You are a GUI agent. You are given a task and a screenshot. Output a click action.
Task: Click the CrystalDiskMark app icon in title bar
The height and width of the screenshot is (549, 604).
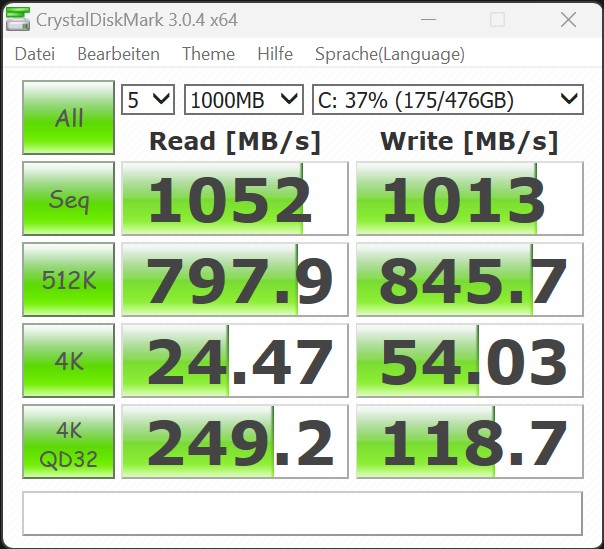(18, 19)
